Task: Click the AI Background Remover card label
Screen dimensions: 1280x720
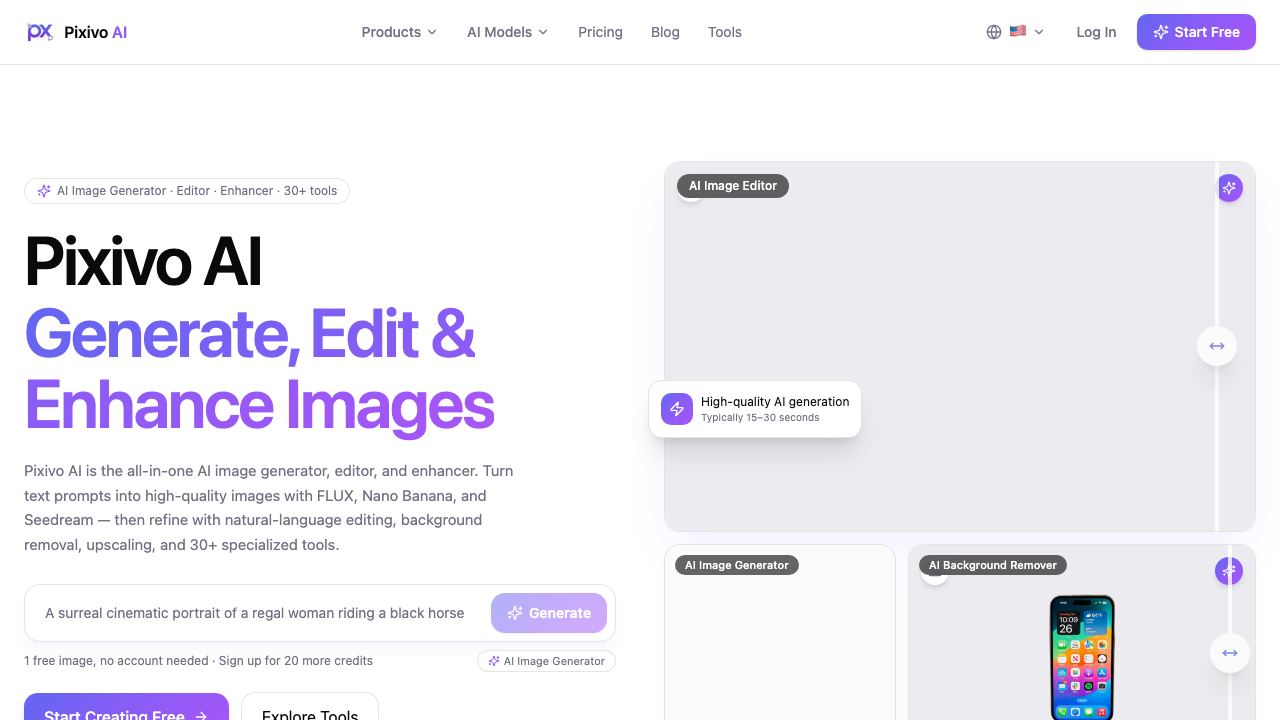Action: pos(993,565)
